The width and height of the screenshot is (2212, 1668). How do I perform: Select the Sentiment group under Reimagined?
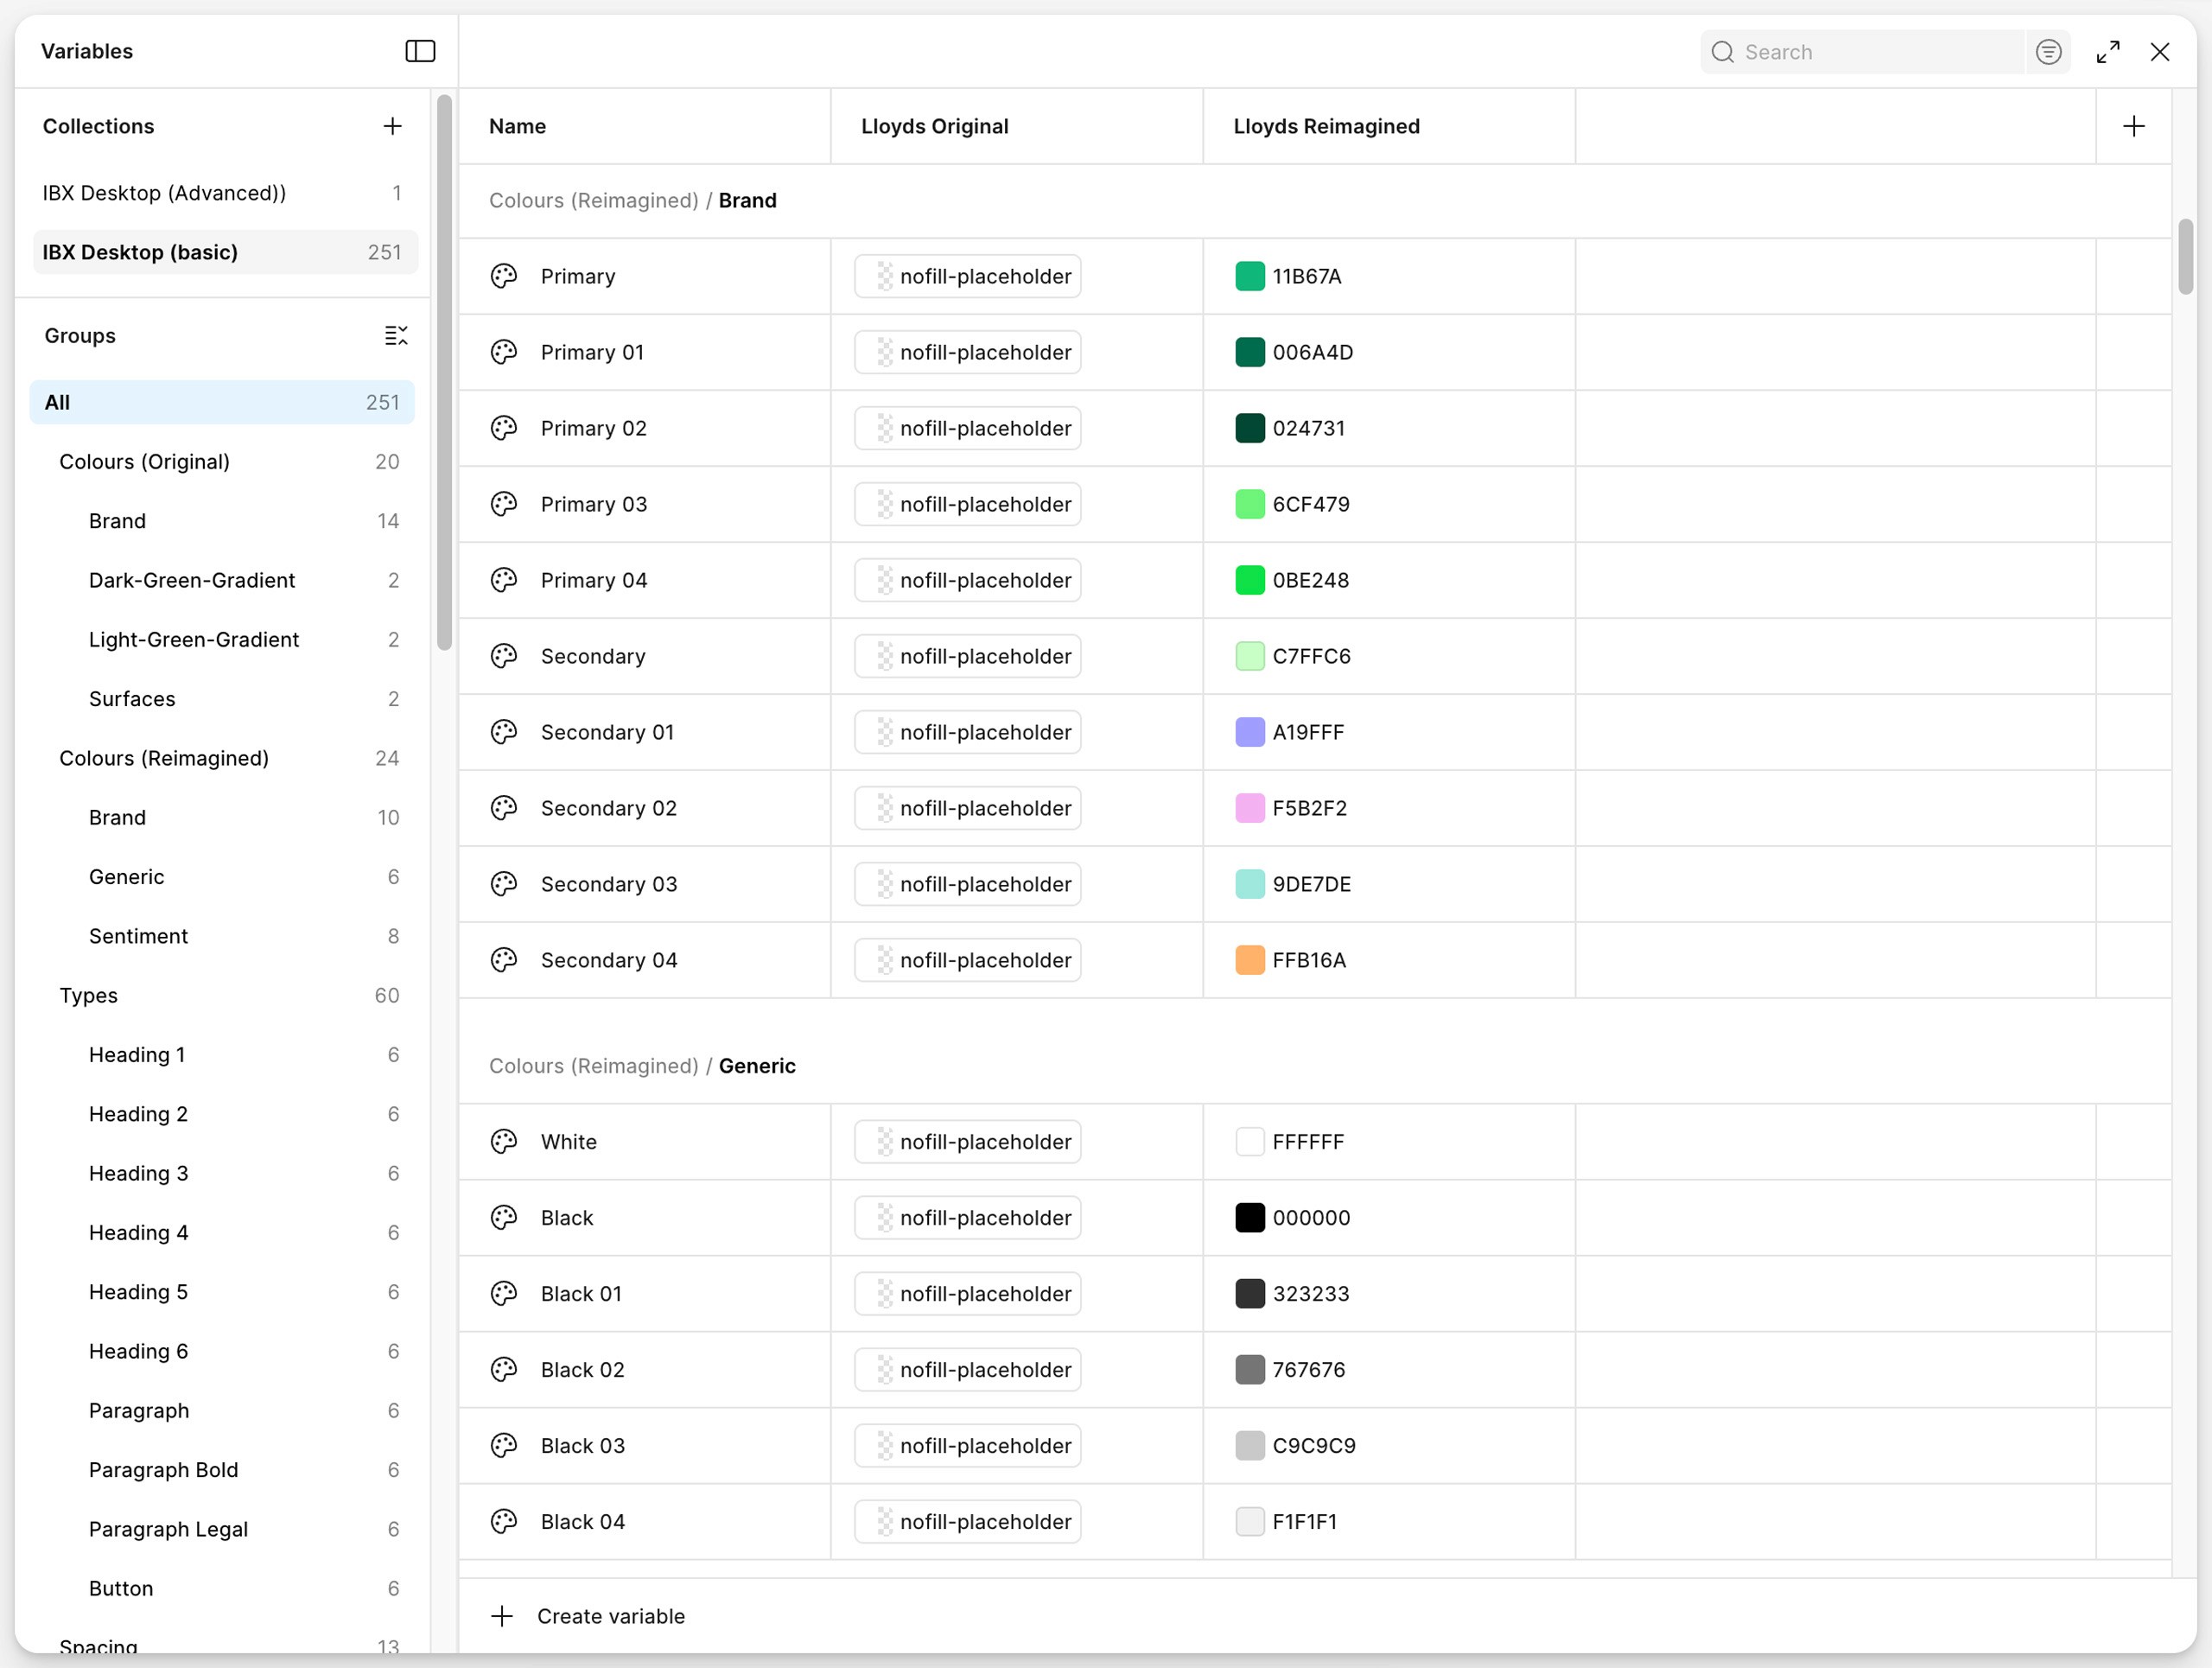tap(139, 936)
